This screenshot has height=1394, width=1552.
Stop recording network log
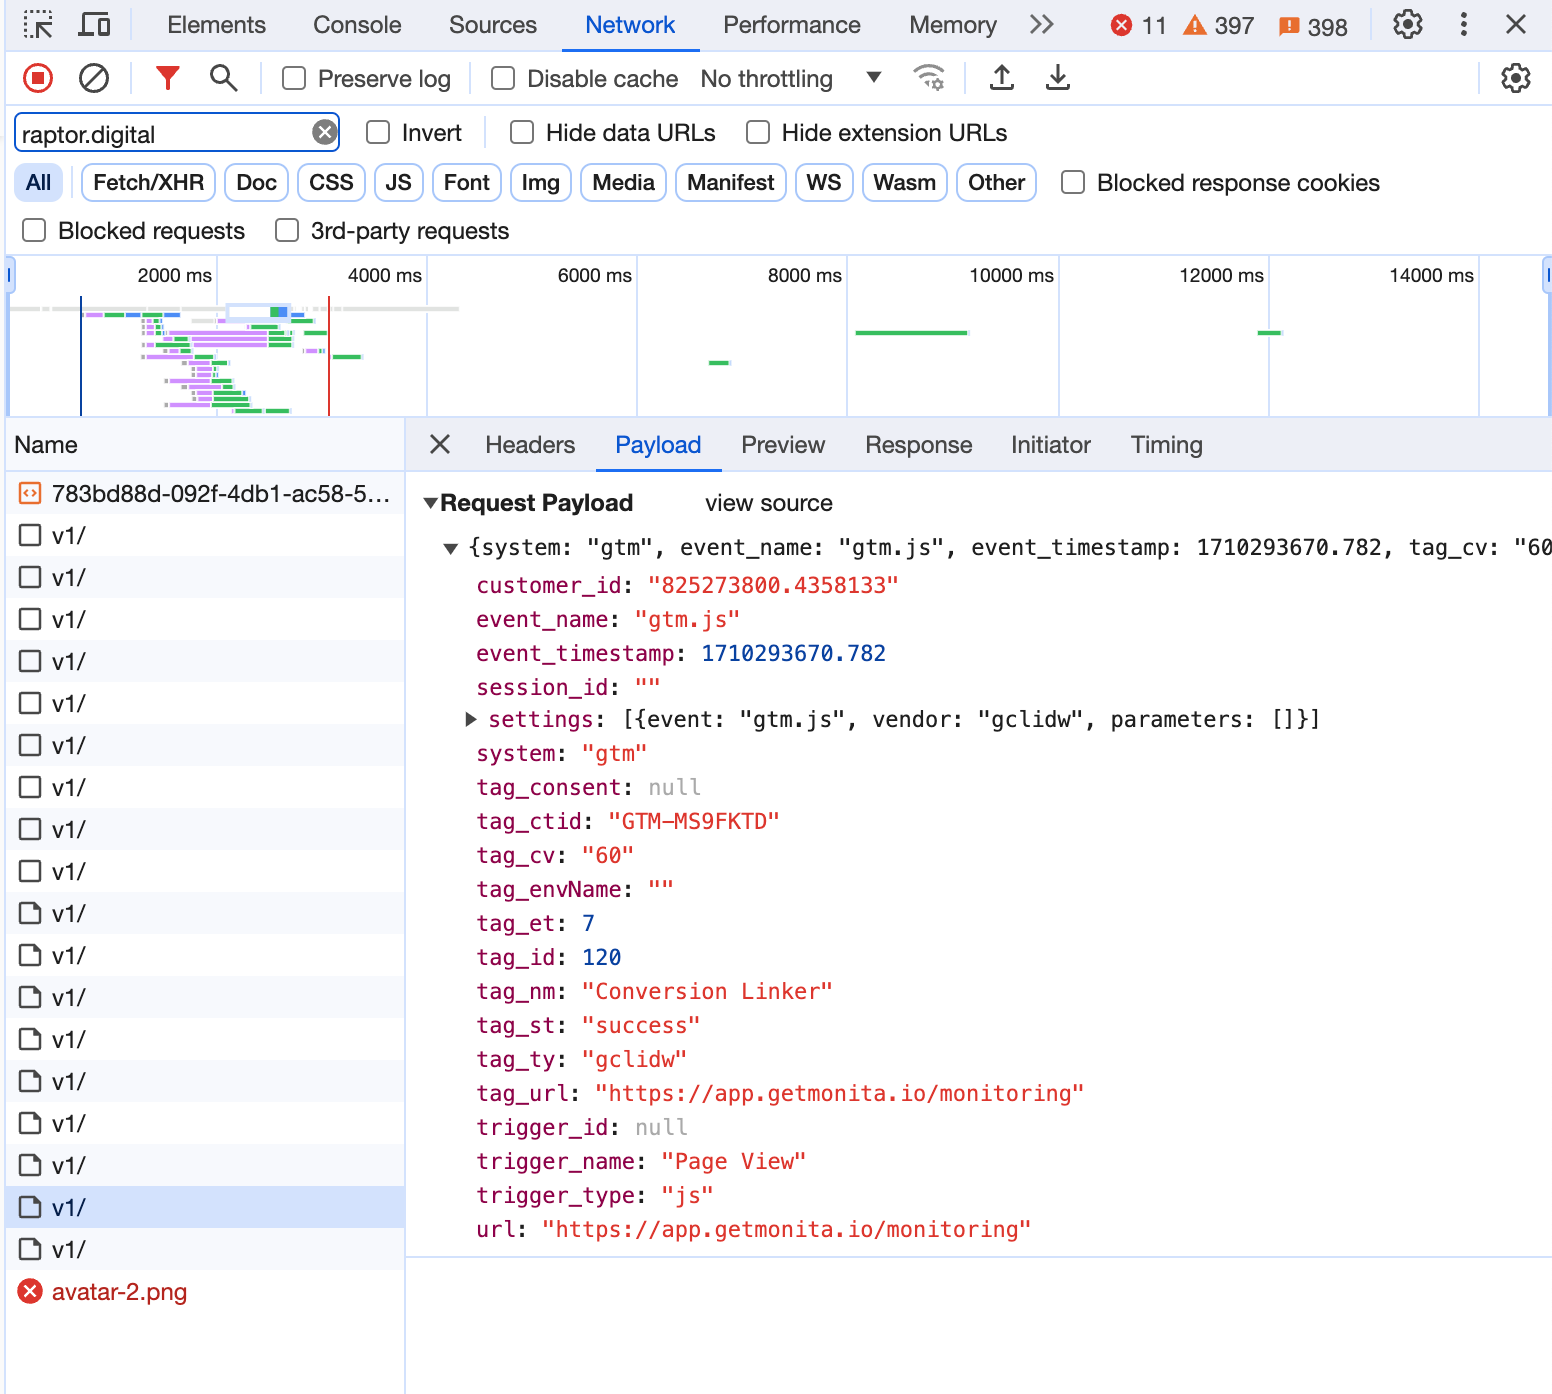[x=38, y=78]
